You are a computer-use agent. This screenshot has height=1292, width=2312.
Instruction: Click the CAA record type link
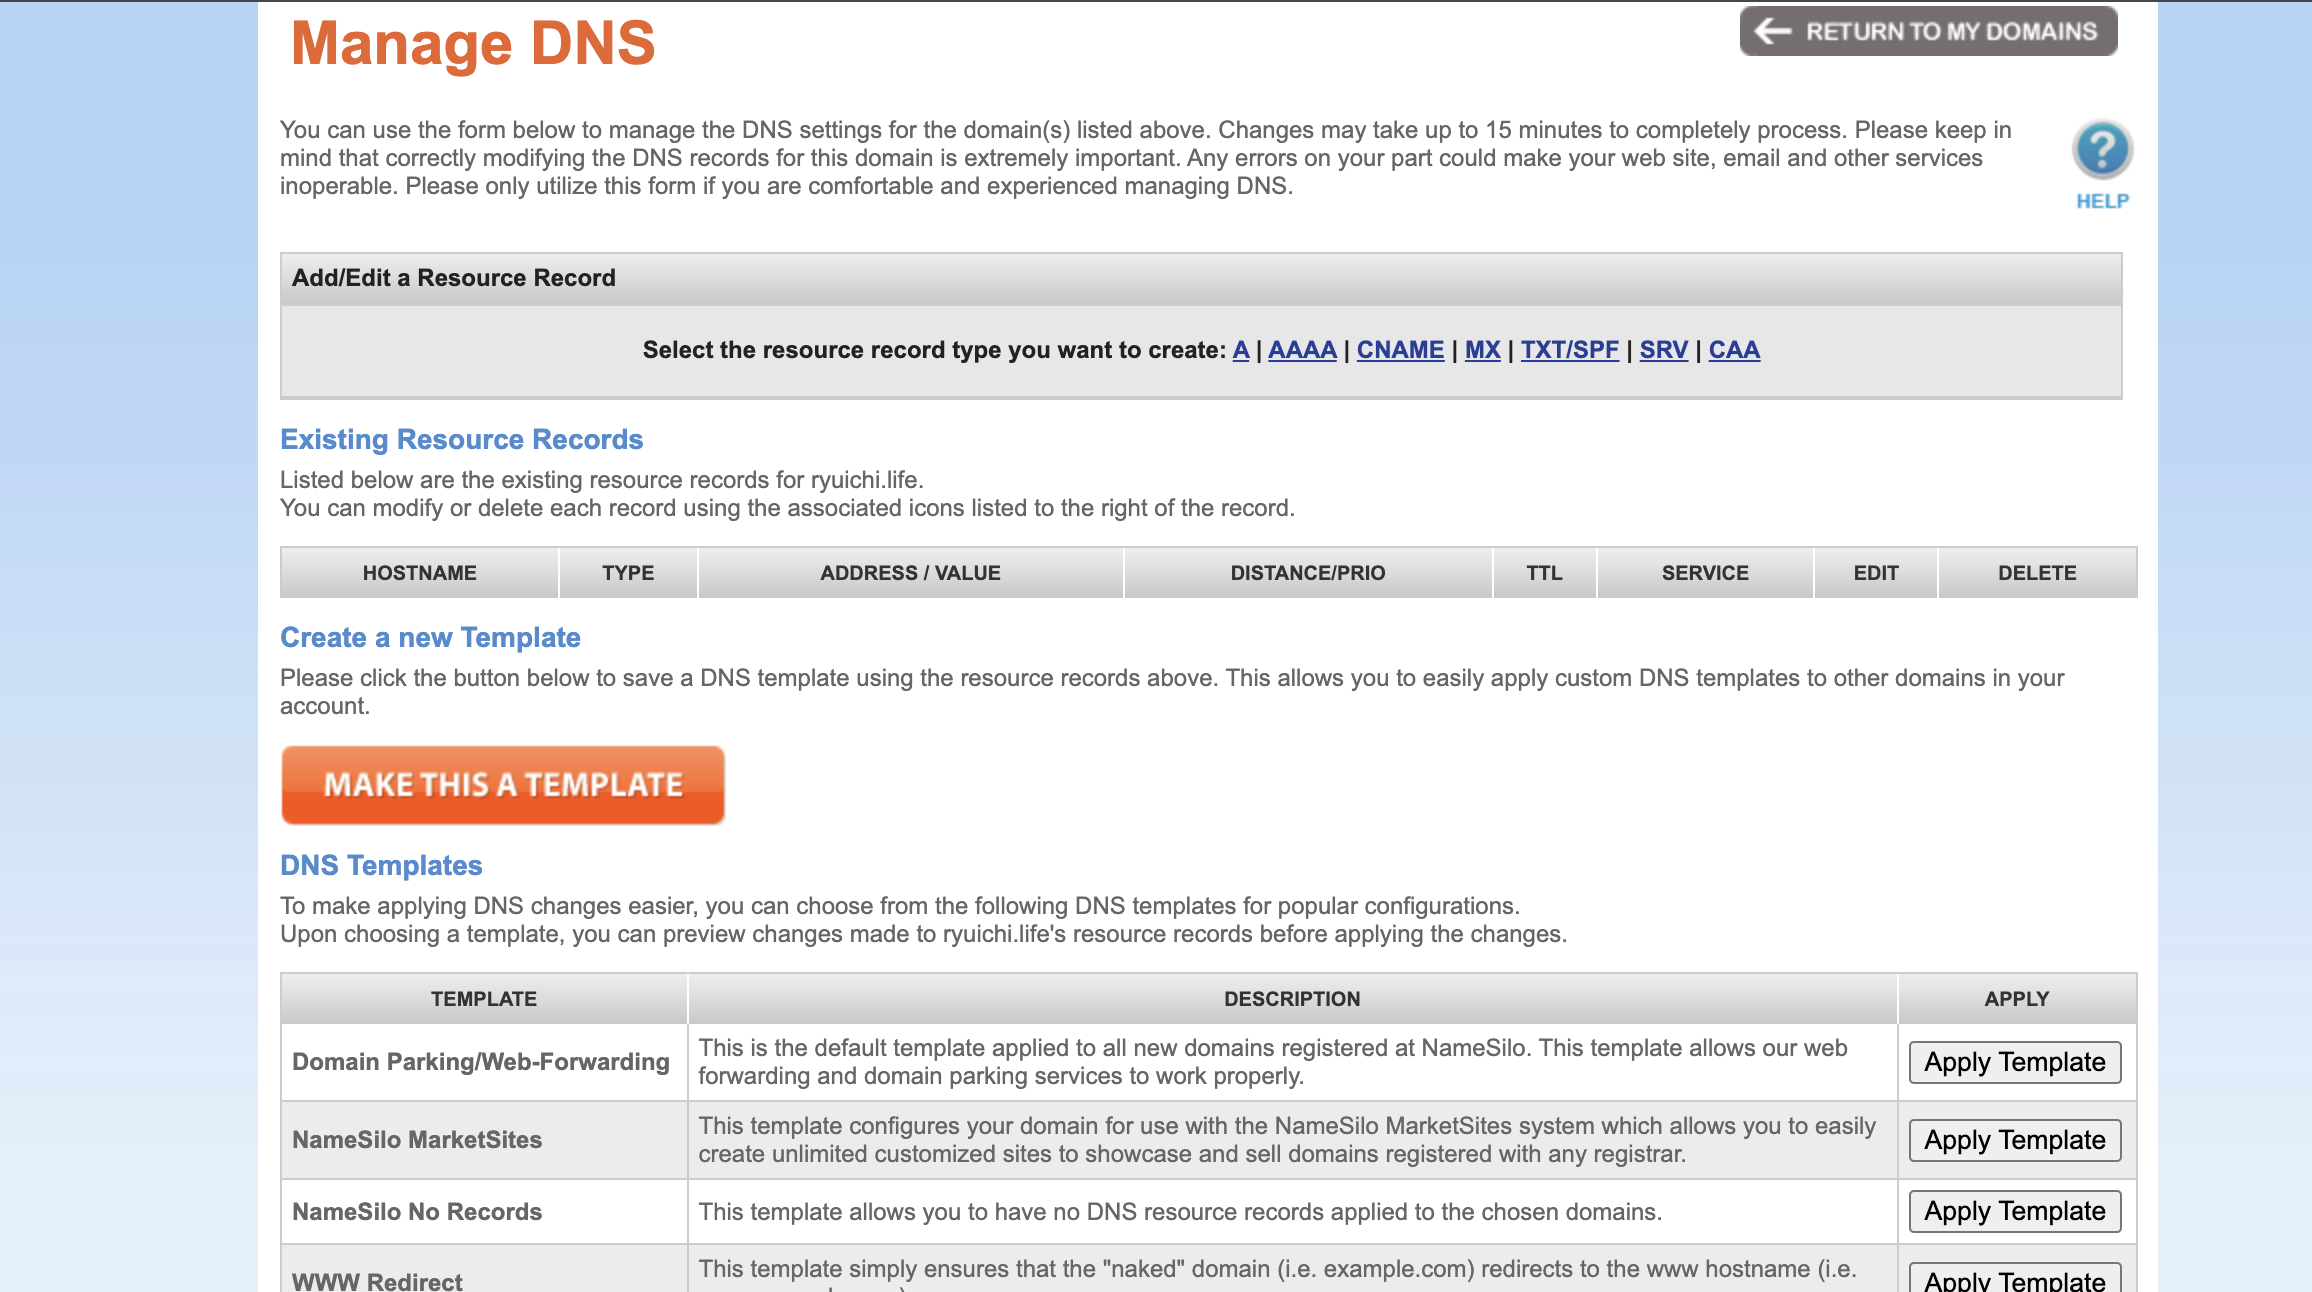pos(1734,350)
